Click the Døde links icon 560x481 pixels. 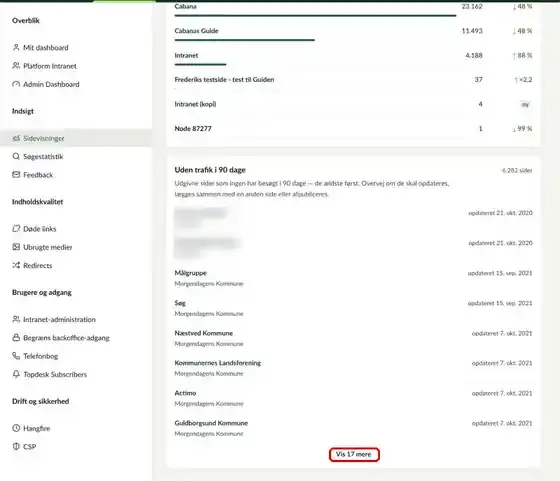tap(16, 229)
